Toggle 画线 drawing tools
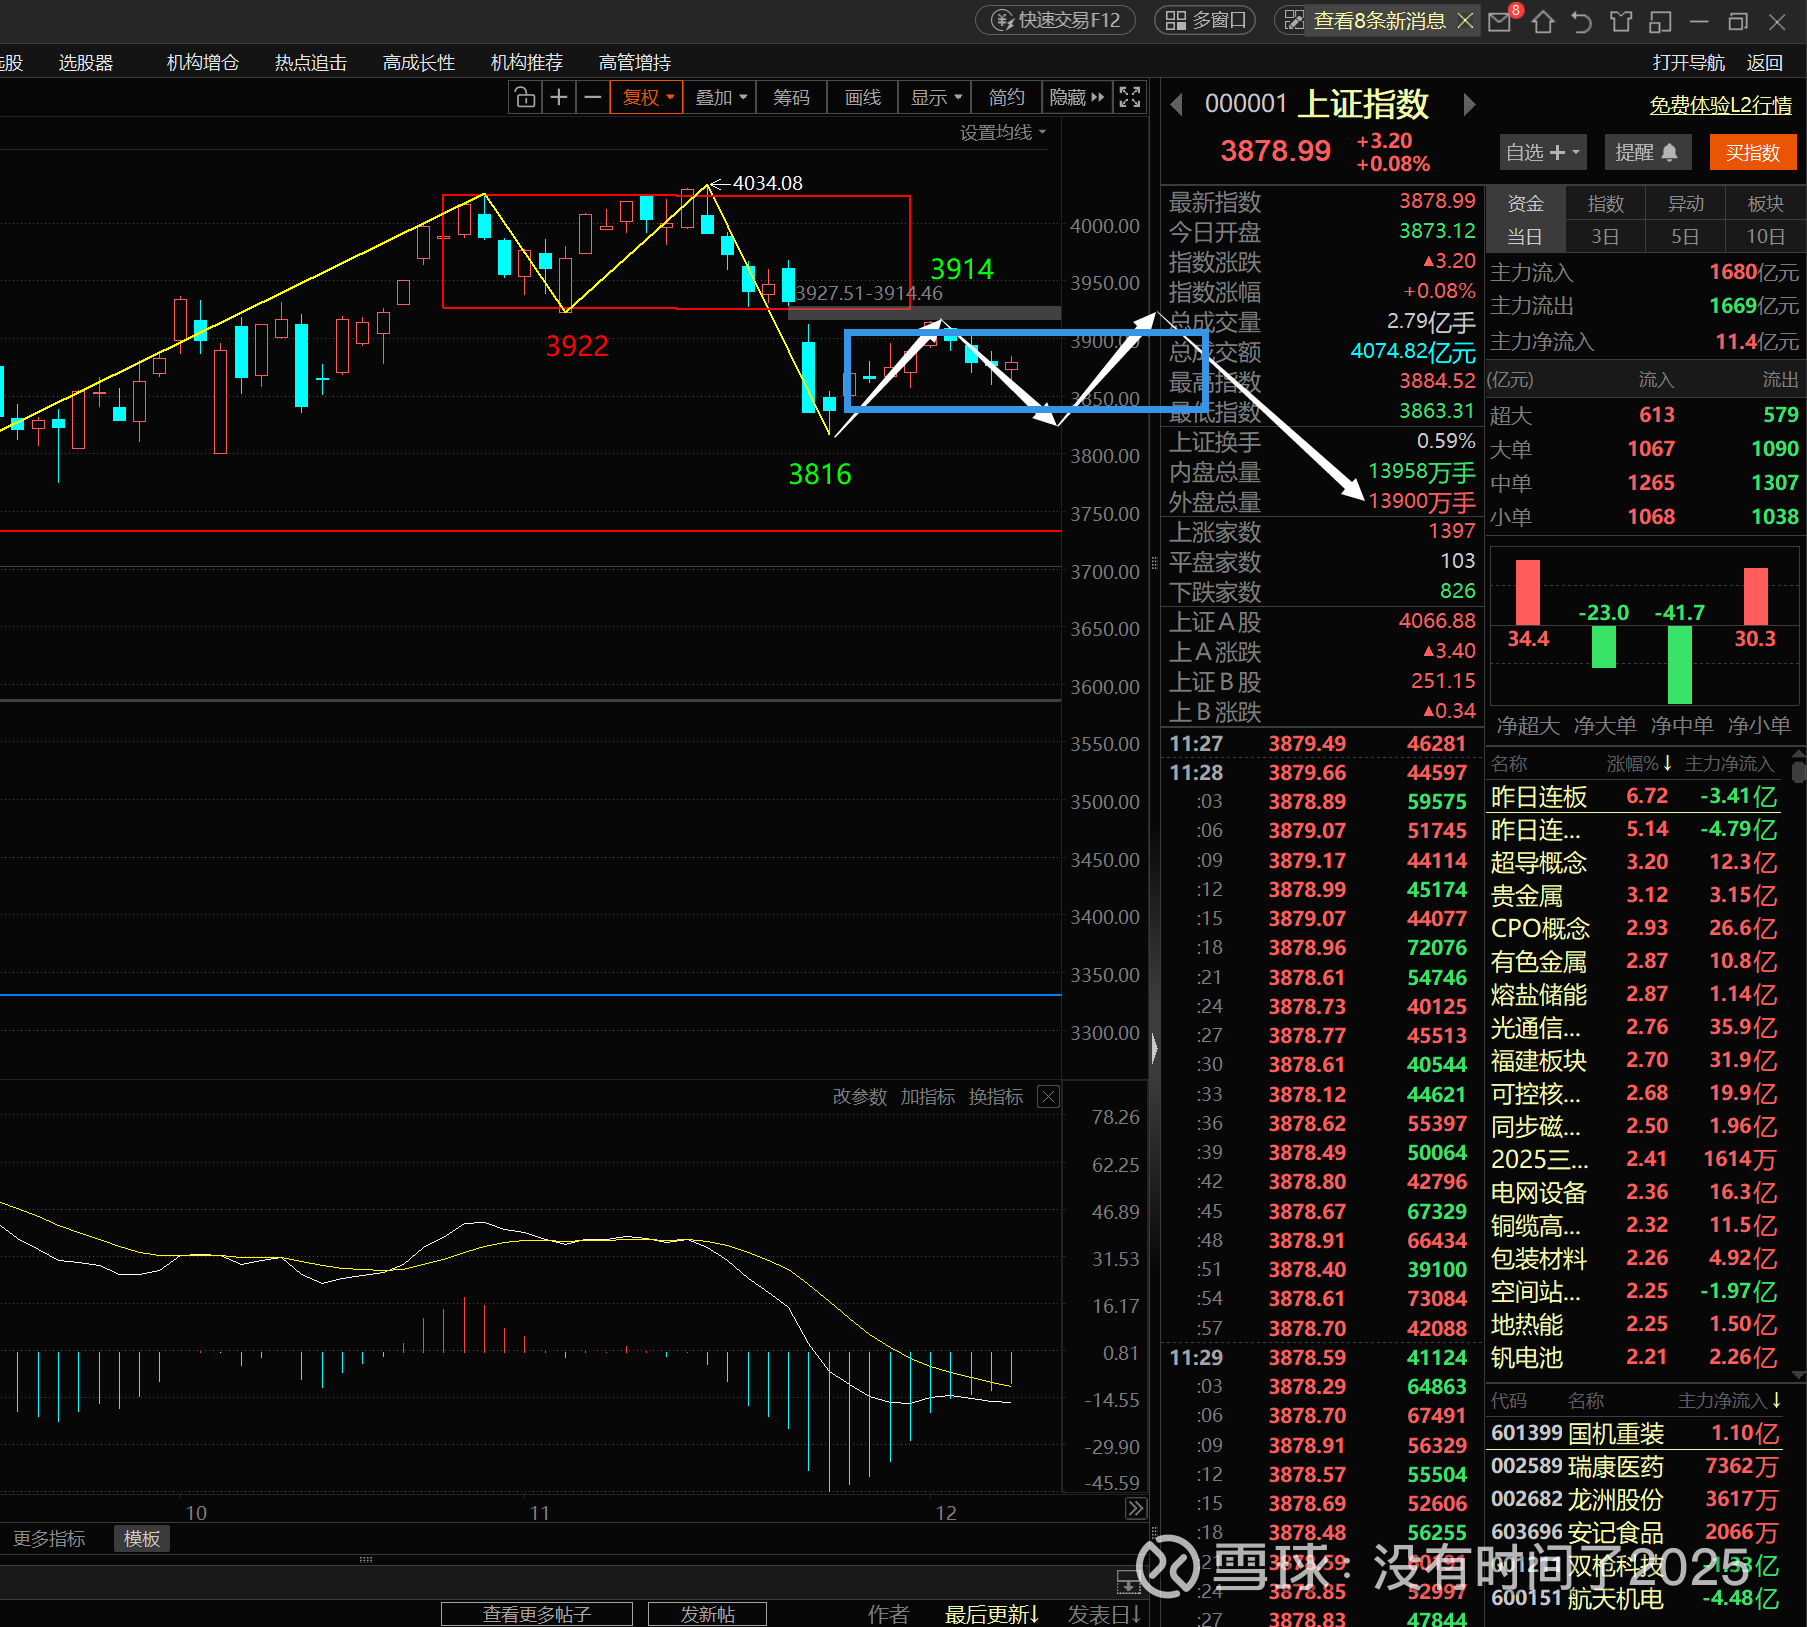 click(x=863, y=97)
